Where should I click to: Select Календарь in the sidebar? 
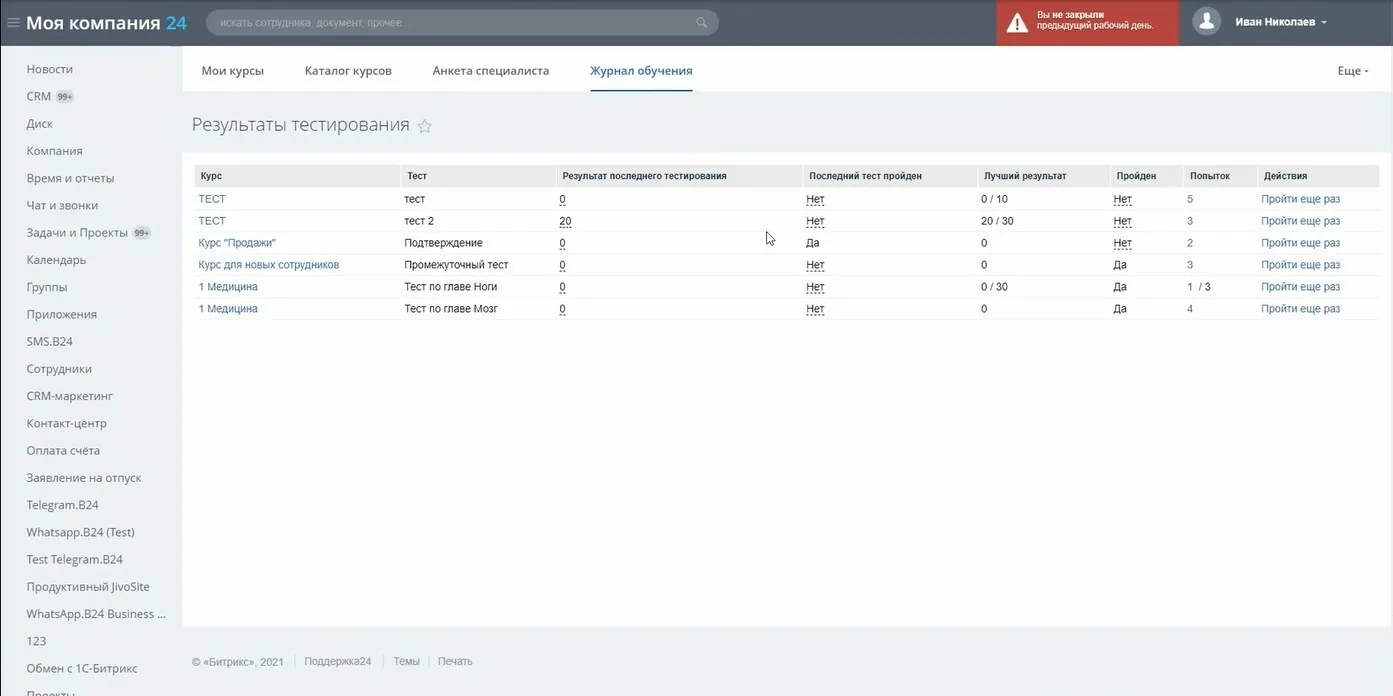tap(56, 260)
